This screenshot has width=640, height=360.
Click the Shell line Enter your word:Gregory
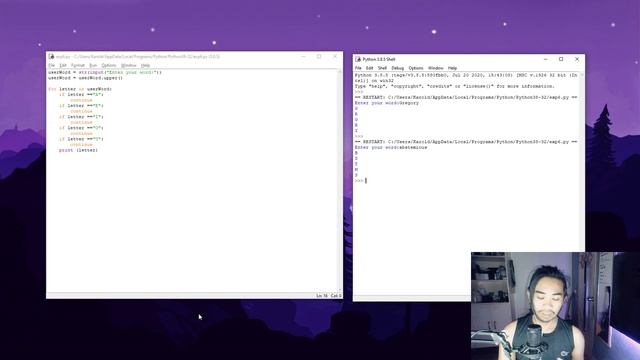click(387, 103)
